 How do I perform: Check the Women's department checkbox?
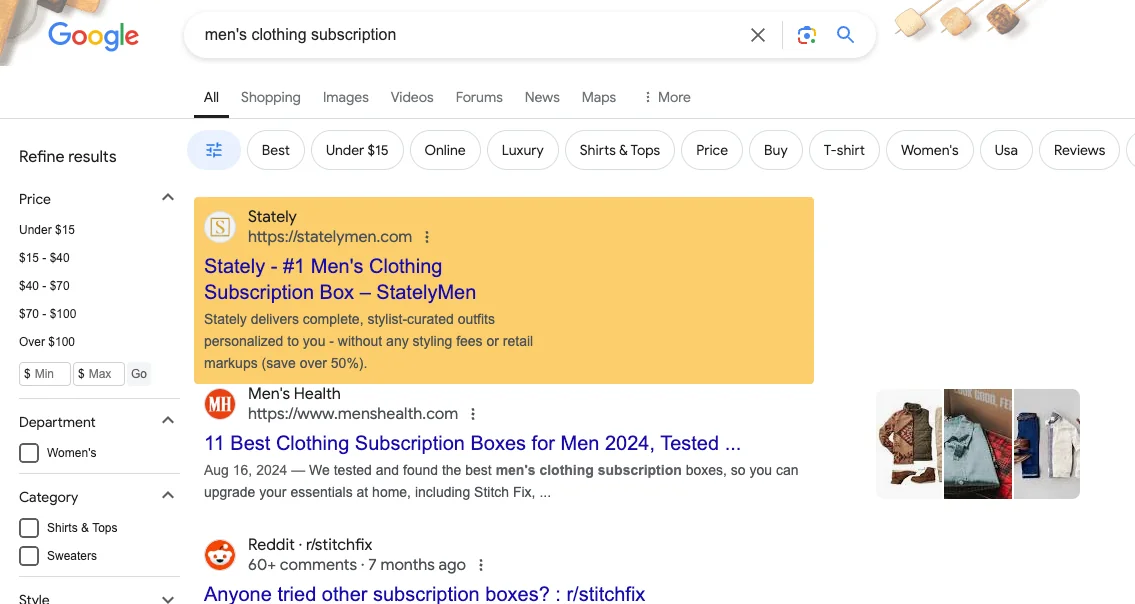(x=30, y=453)
